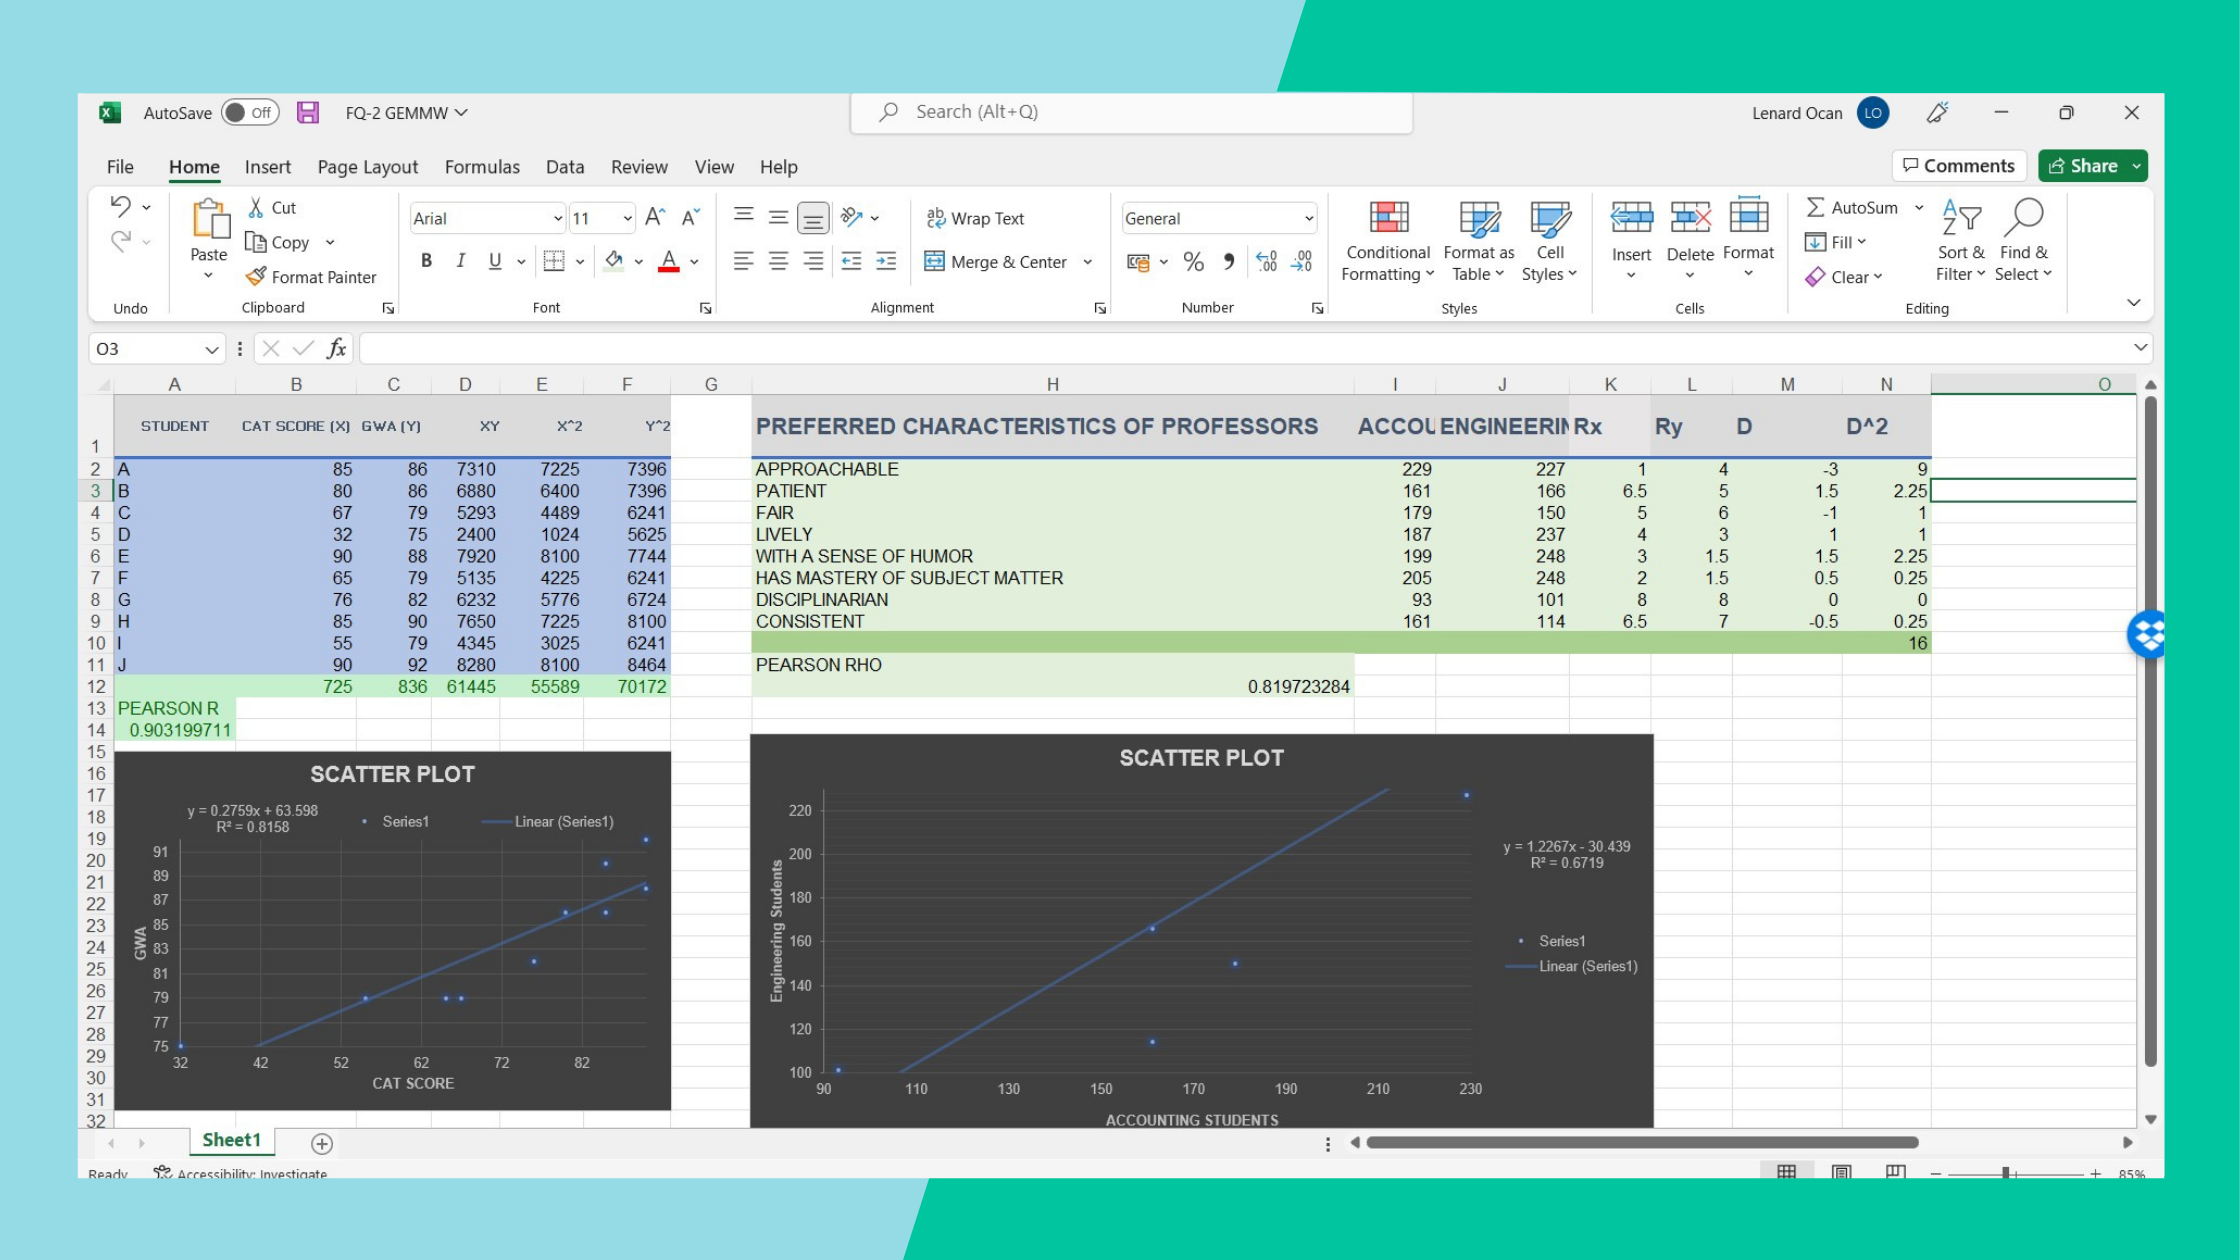Toggle Middle Align vertical alignment
Viewport: 2240px width, 1260px height.
click(779, 217)
